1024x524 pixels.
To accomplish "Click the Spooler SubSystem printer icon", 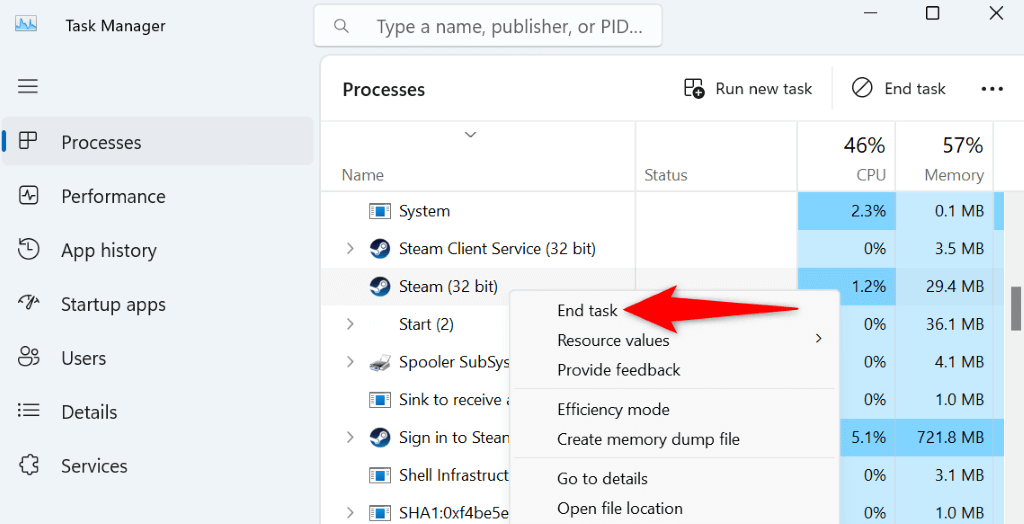I will click(380, 362).
